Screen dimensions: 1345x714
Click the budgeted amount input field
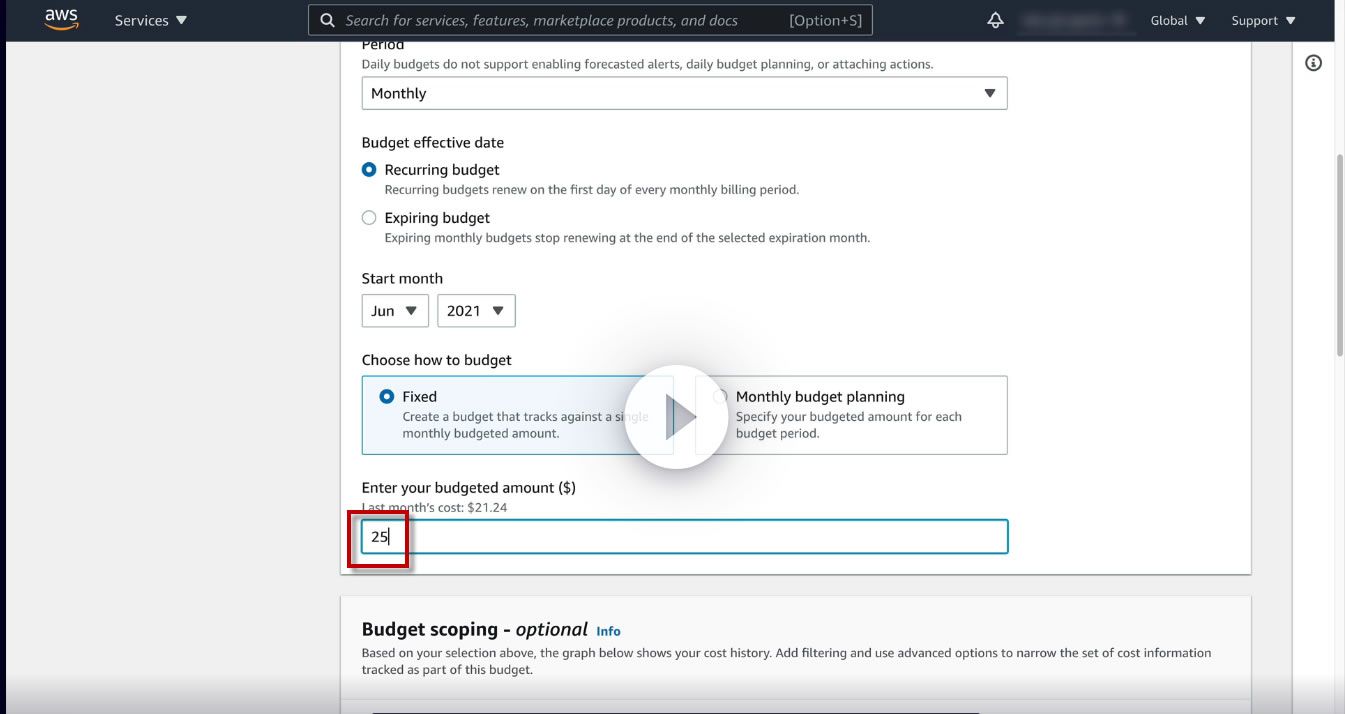click(x=684, y=536)
